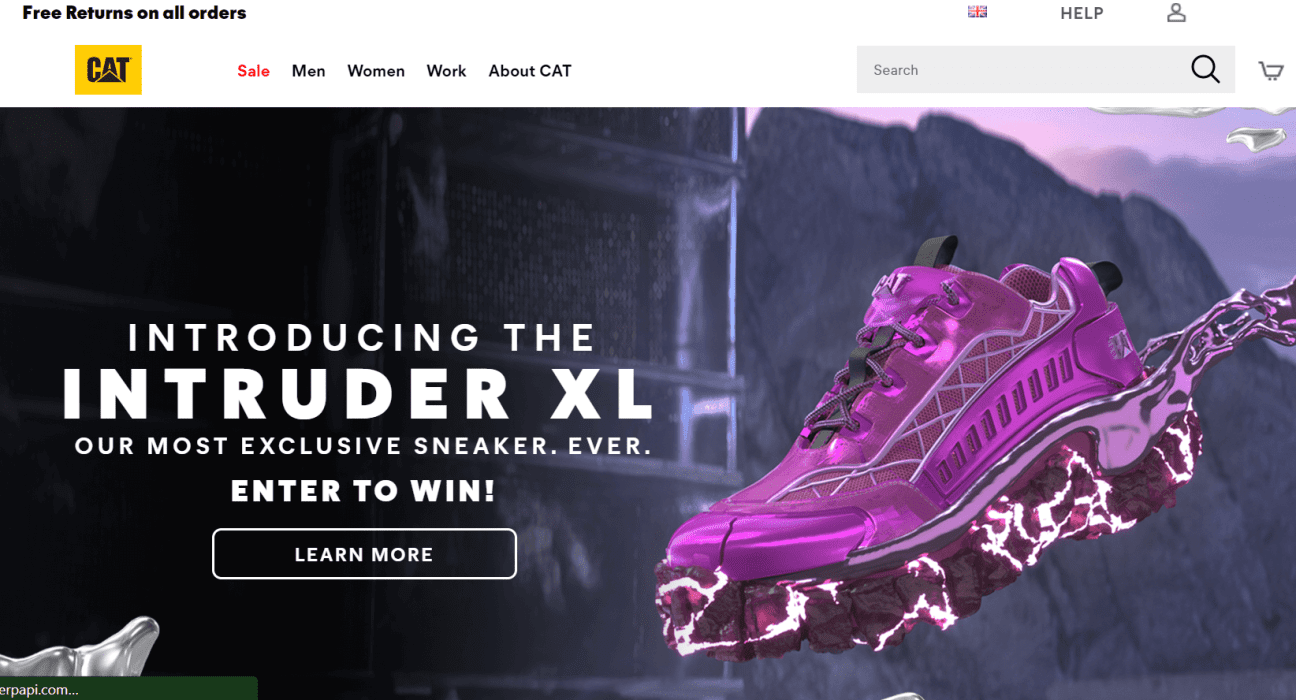Open the HELP link in header
Viewport: 1296px width, 700px height.
click(1082, 13)
